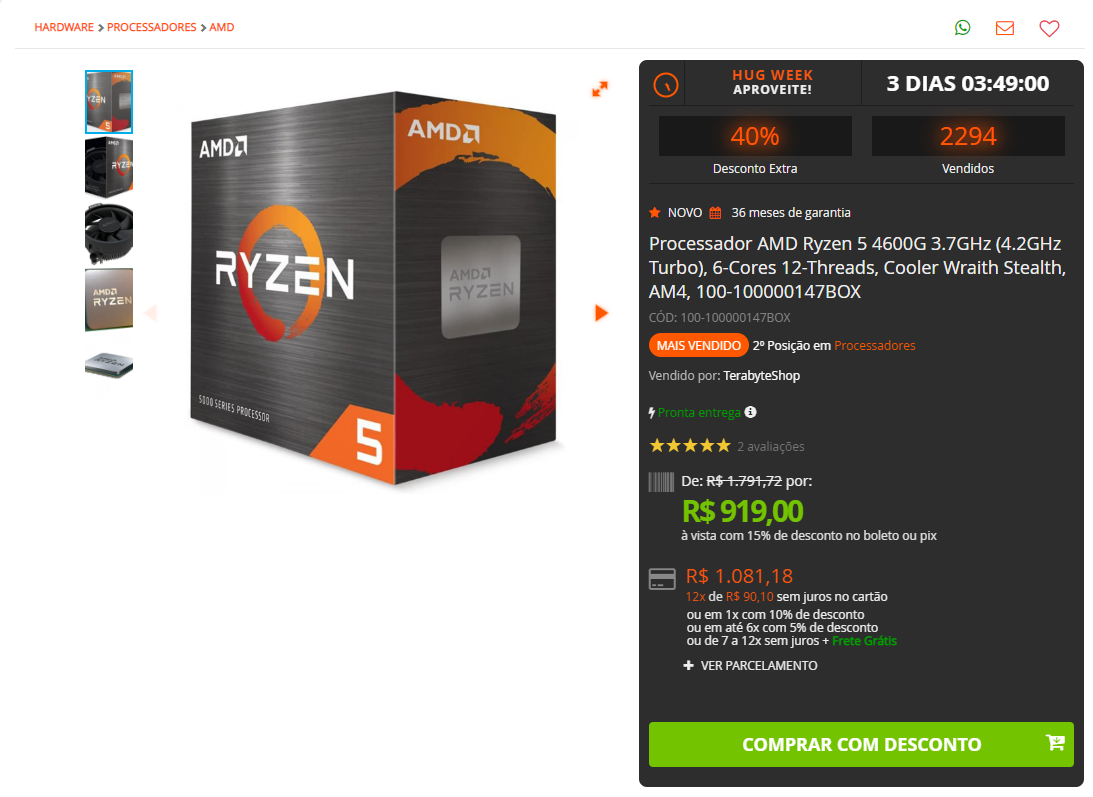
Task: Open AMD breadcrumb link
Action: coord(222,27)
